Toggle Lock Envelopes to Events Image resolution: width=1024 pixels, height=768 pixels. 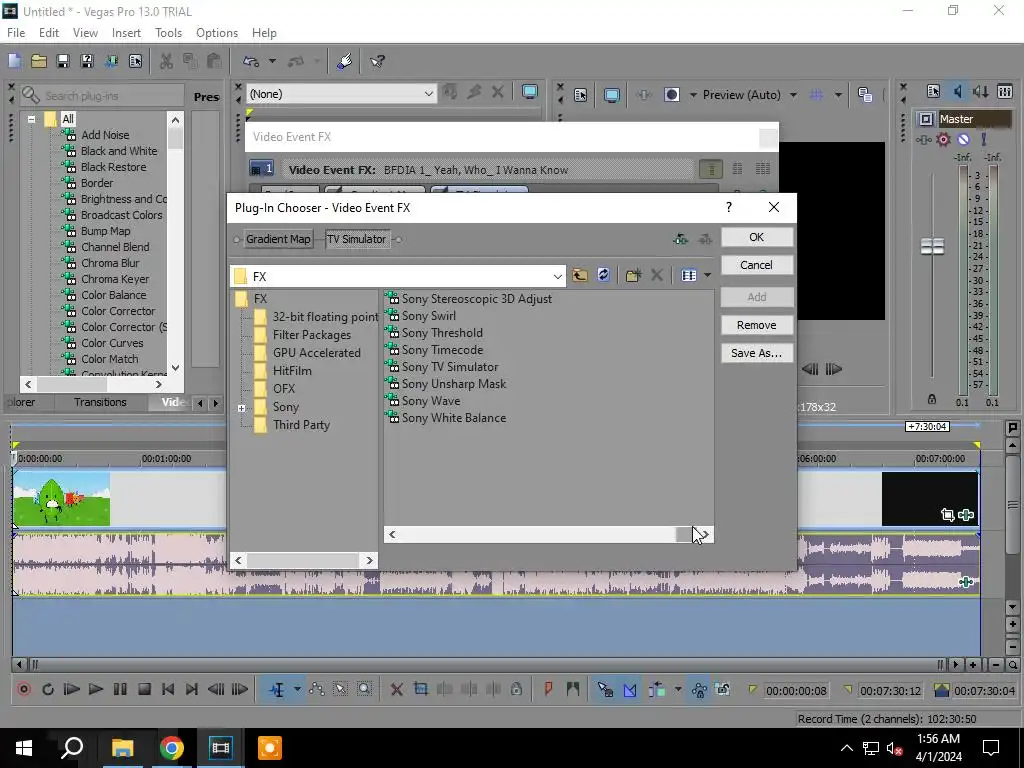pos(699,689)
